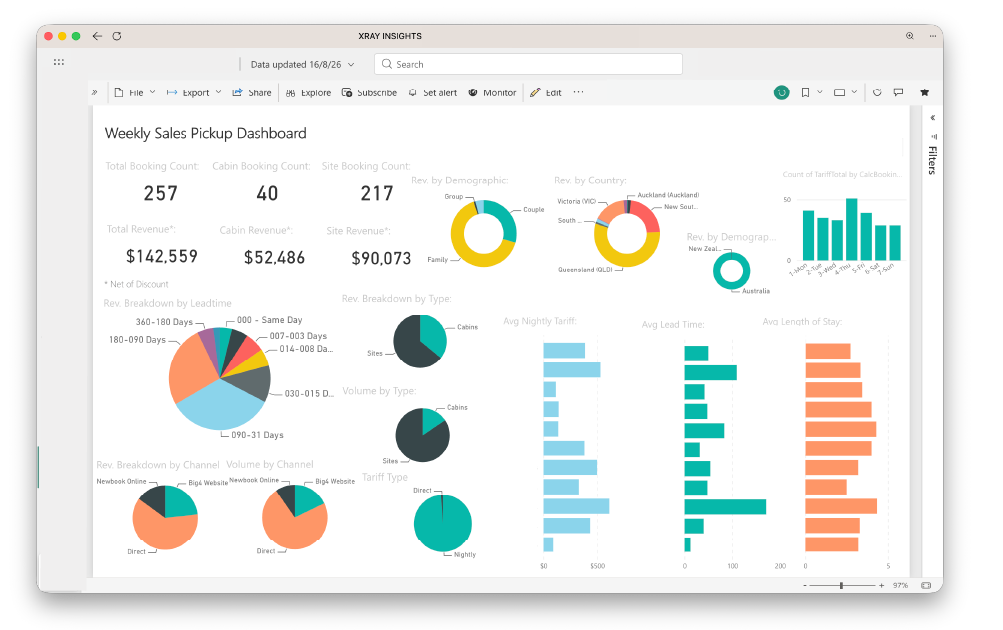Viewport: 1003px width, 630px height.
Task: Reload the page with the refresh icon
Action: [116, 36]
